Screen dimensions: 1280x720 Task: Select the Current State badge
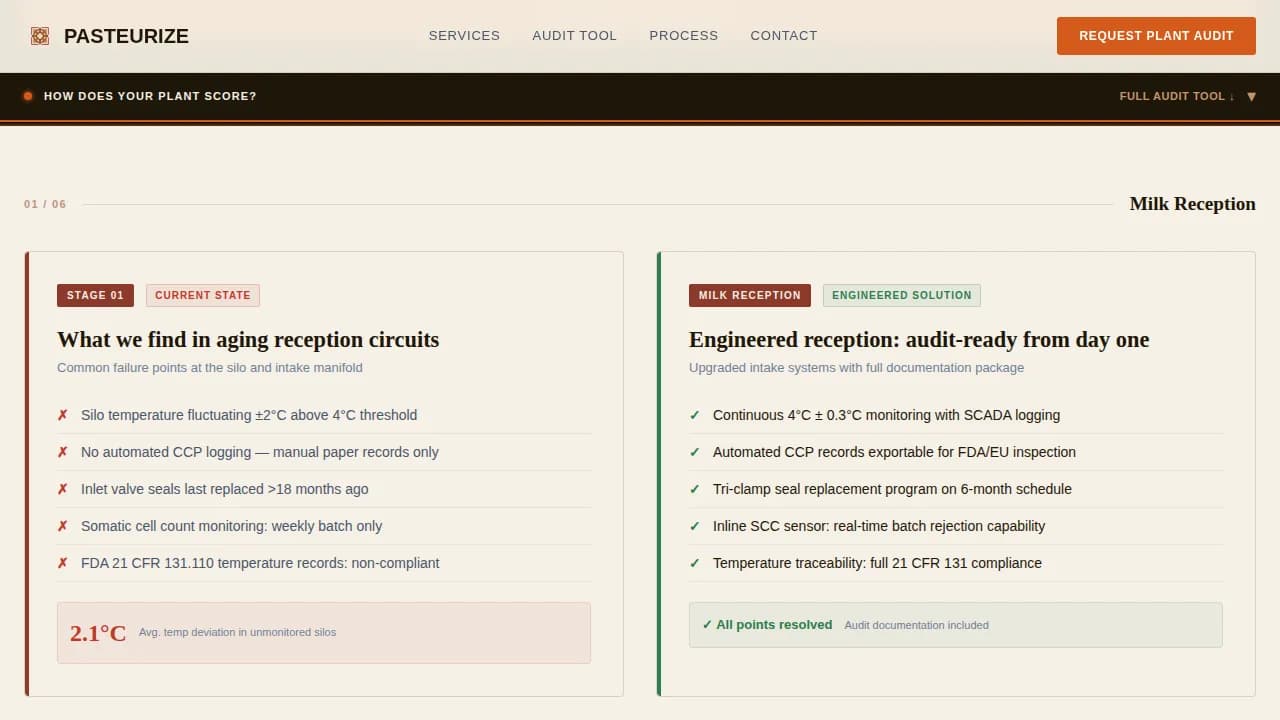(203, 295)
